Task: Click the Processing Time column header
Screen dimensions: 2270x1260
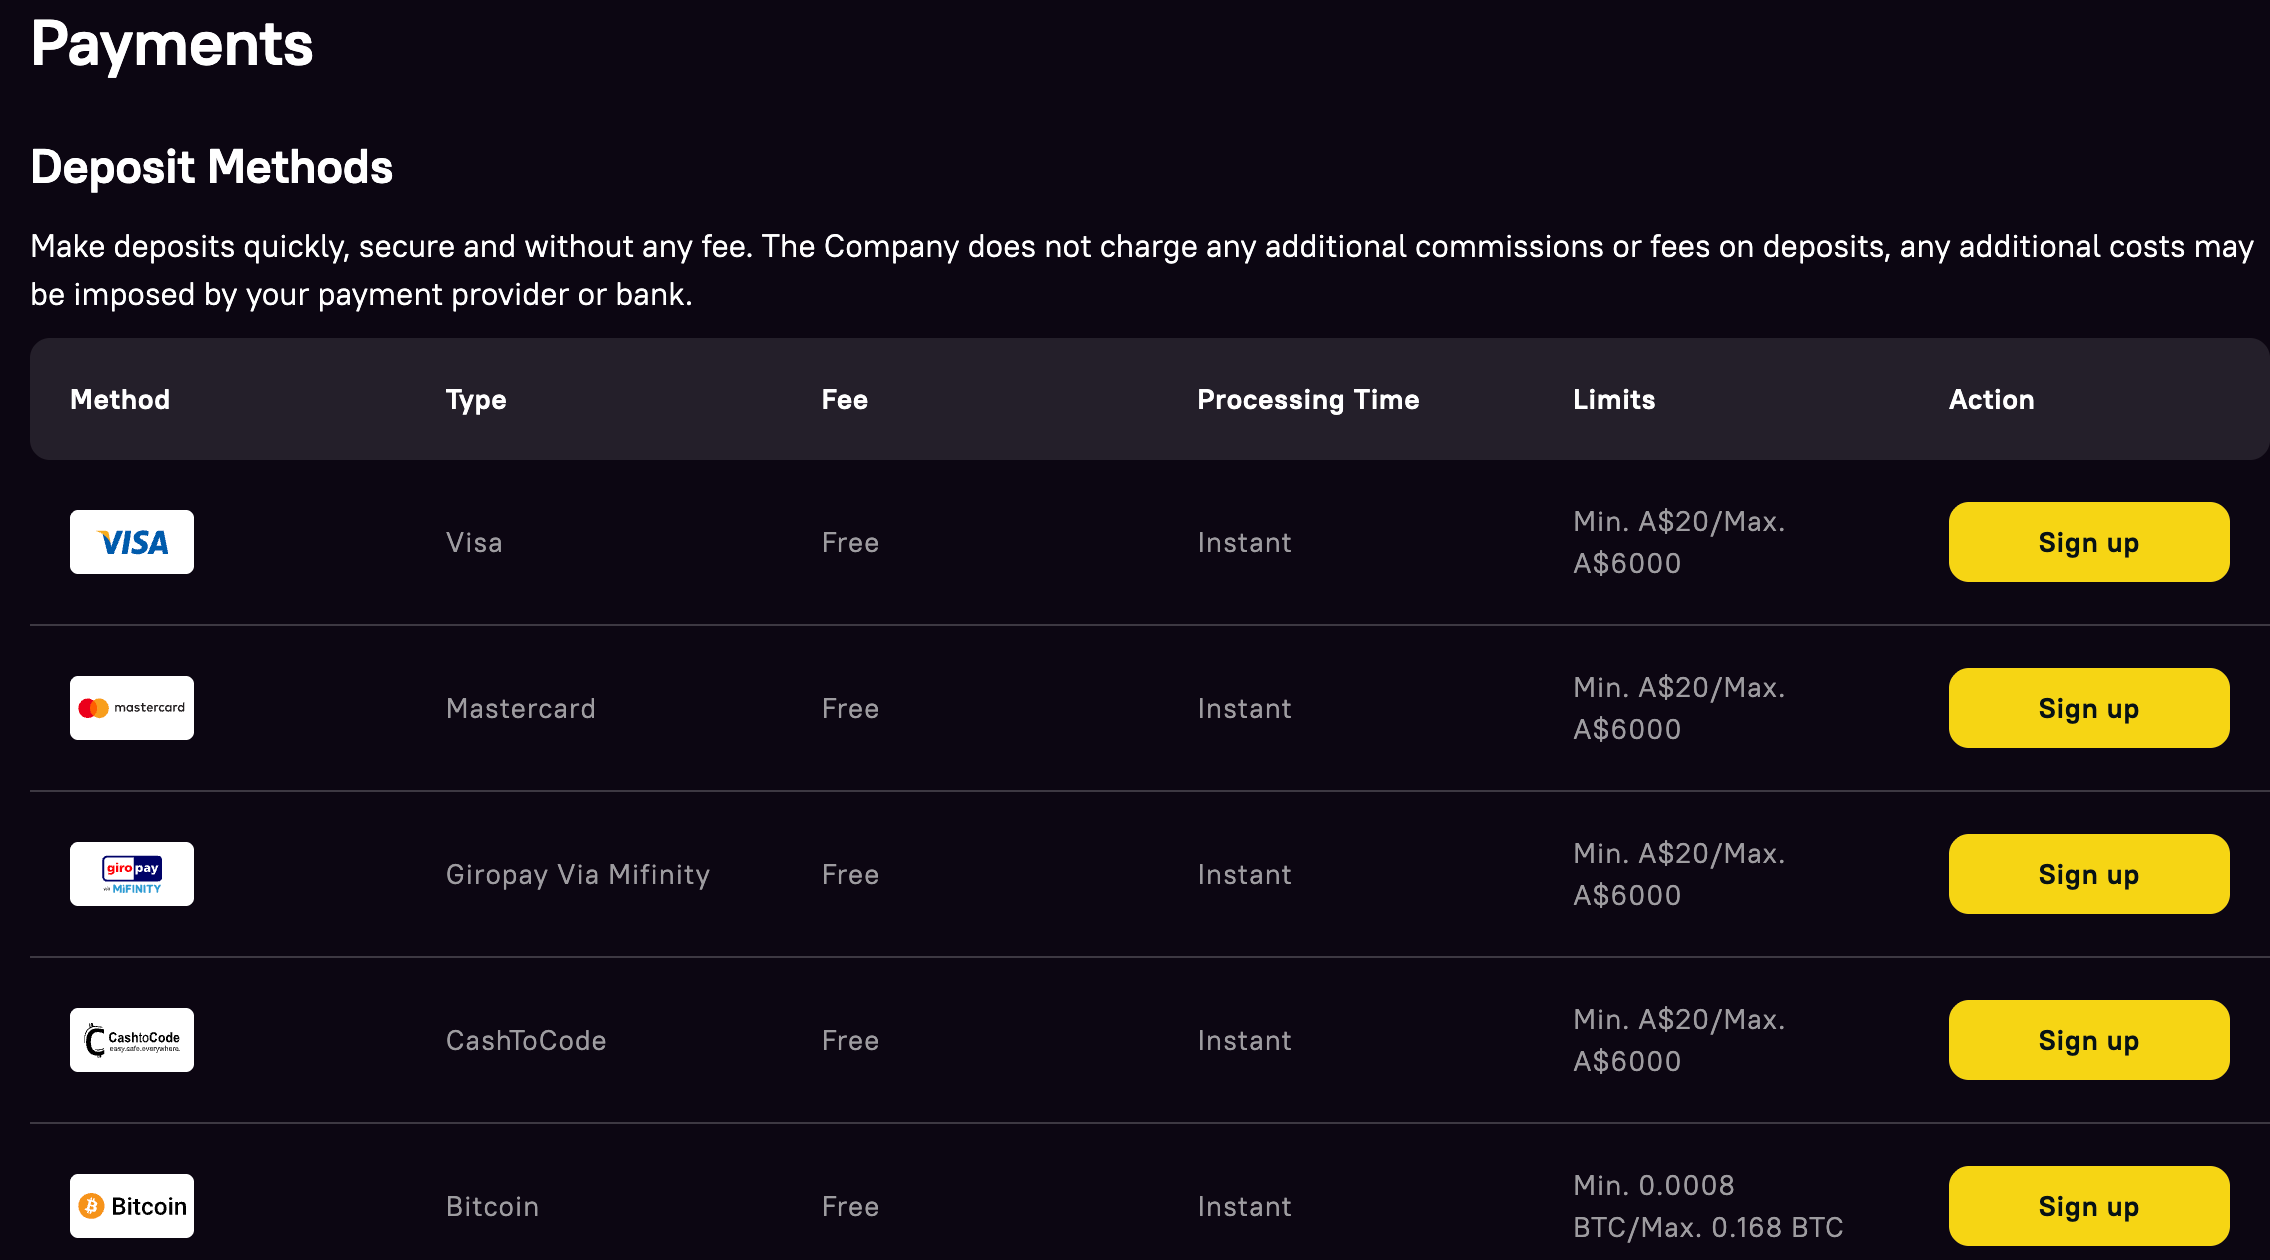Action: [1308, 399]
